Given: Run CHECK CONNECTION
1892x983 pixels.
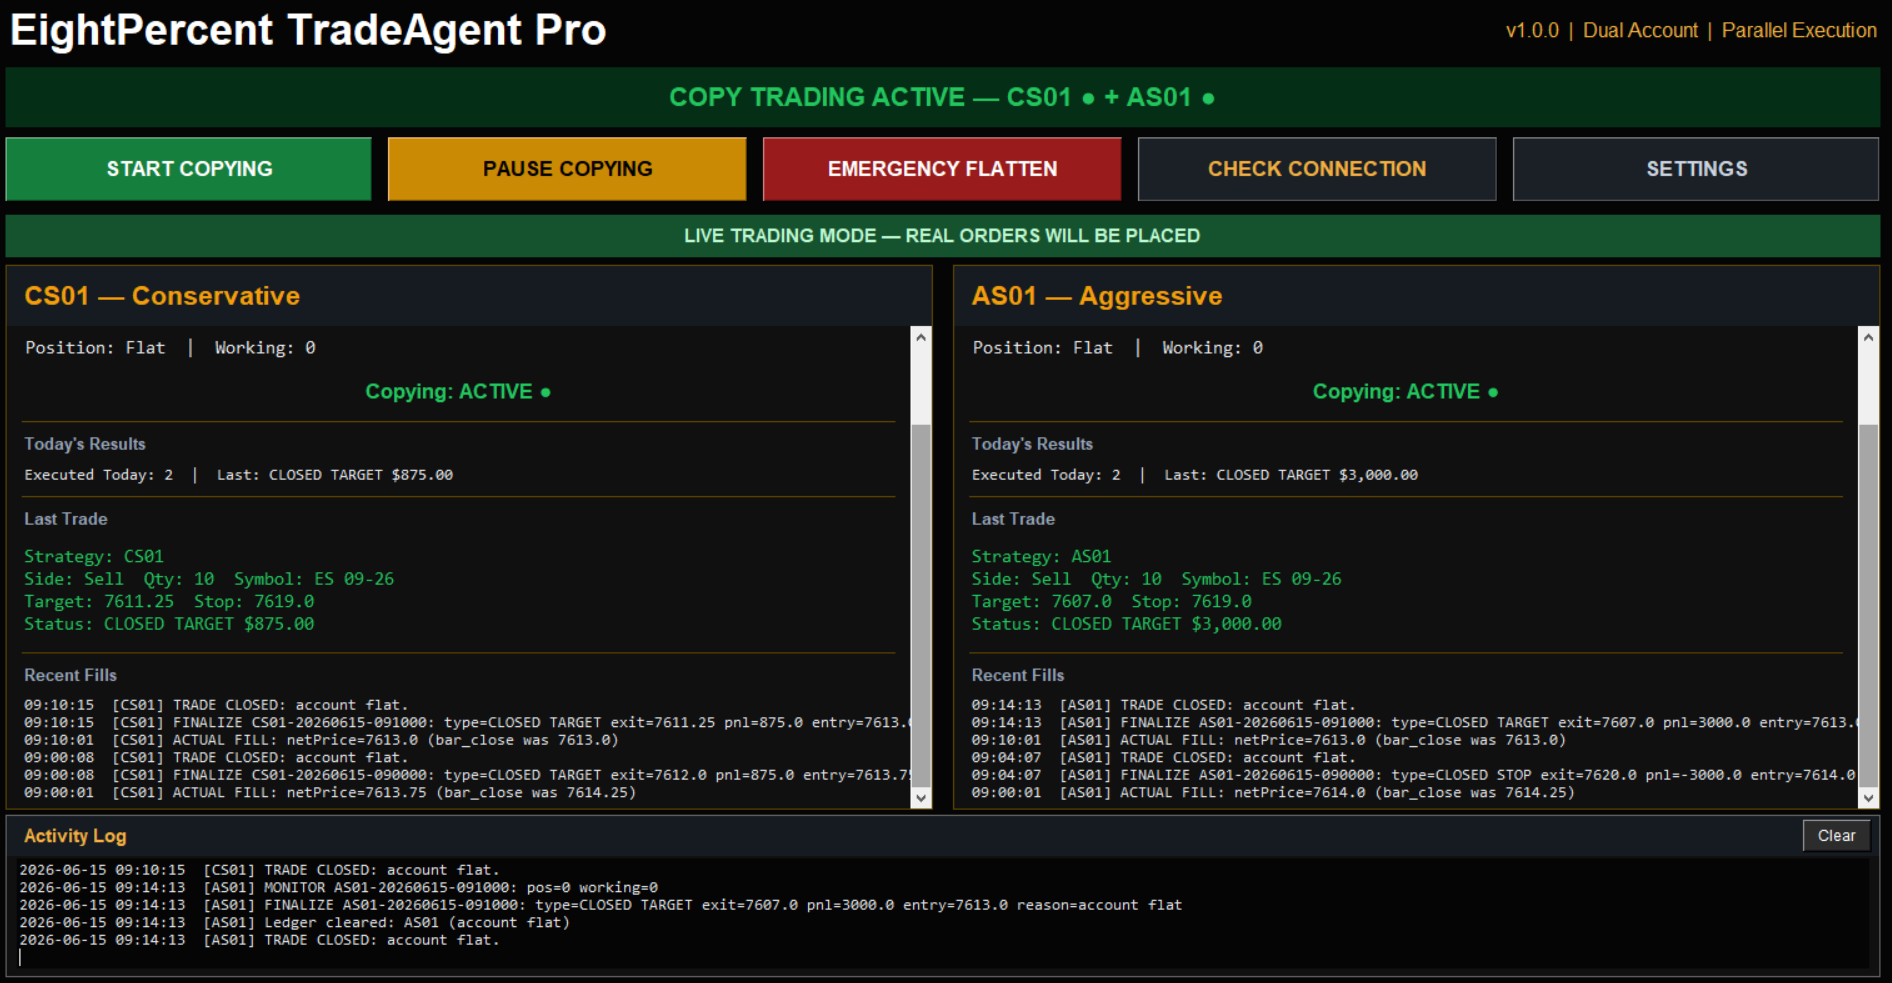Looking at the screenshot, I should pos(1317,169).
